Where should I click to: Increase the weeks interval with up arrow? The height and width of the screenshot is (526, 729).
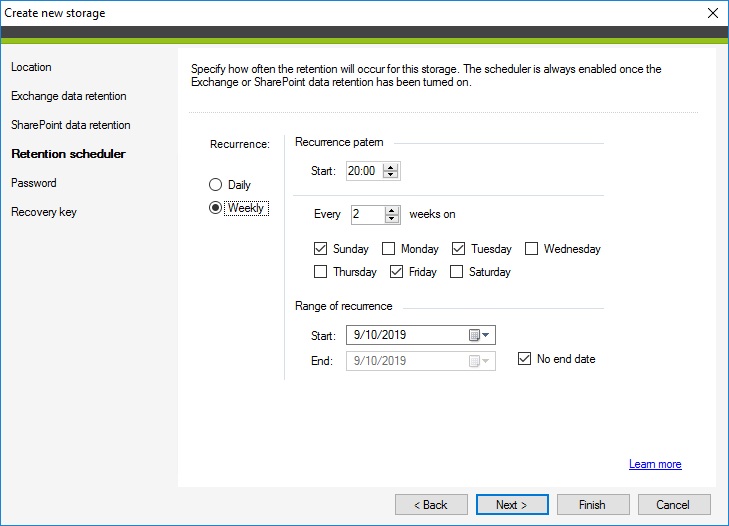click(392, 211)
